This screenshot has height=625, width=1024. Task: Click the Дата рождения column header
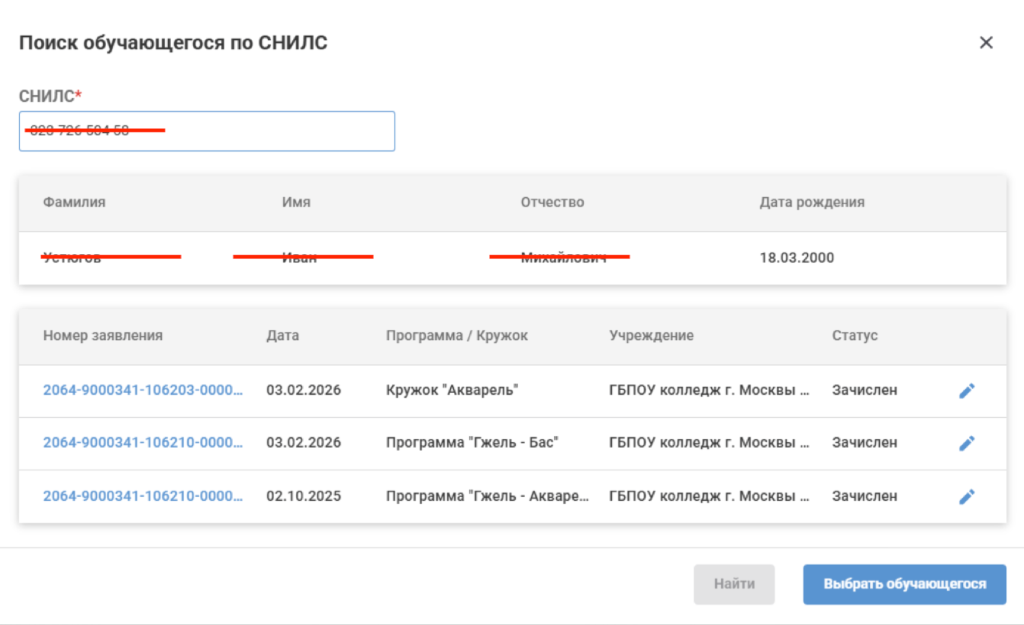[x=812, y=202]
